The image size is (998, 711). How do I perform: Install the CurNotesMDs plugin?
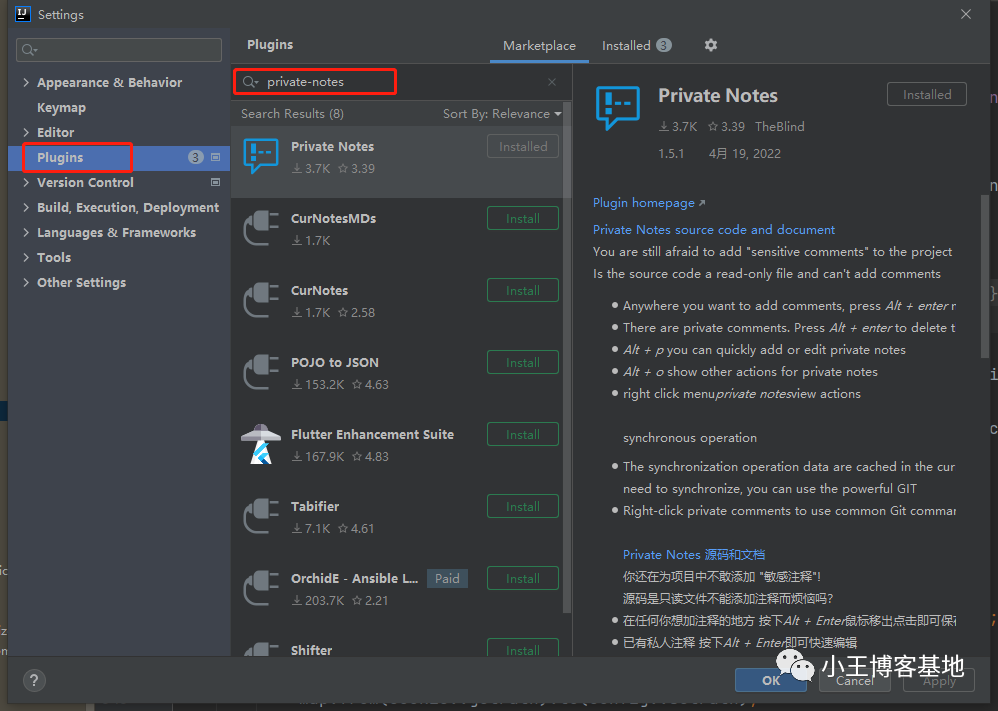coord(523,218)
